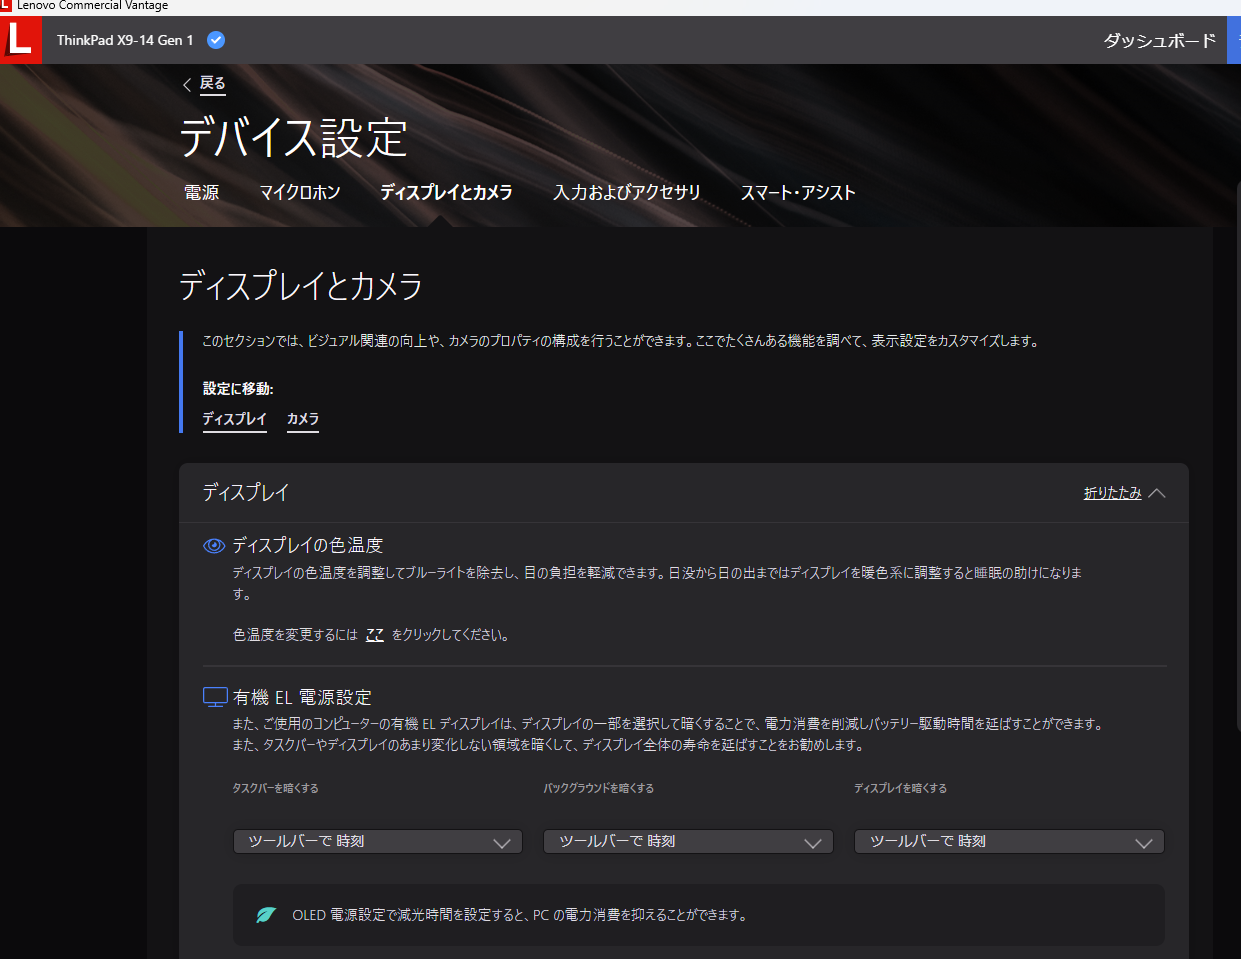
Task: Select the ディスプレイとカメラ tab
Action: pos(446,192)
